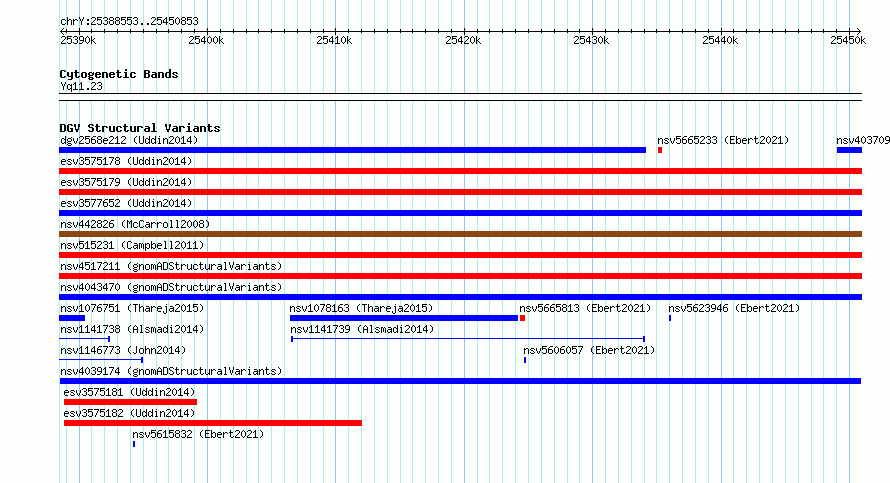Click the nsv4039174 (gnomADStructuralVariants) label
Screen dimensions: 890x483
(x=171, y=371)
